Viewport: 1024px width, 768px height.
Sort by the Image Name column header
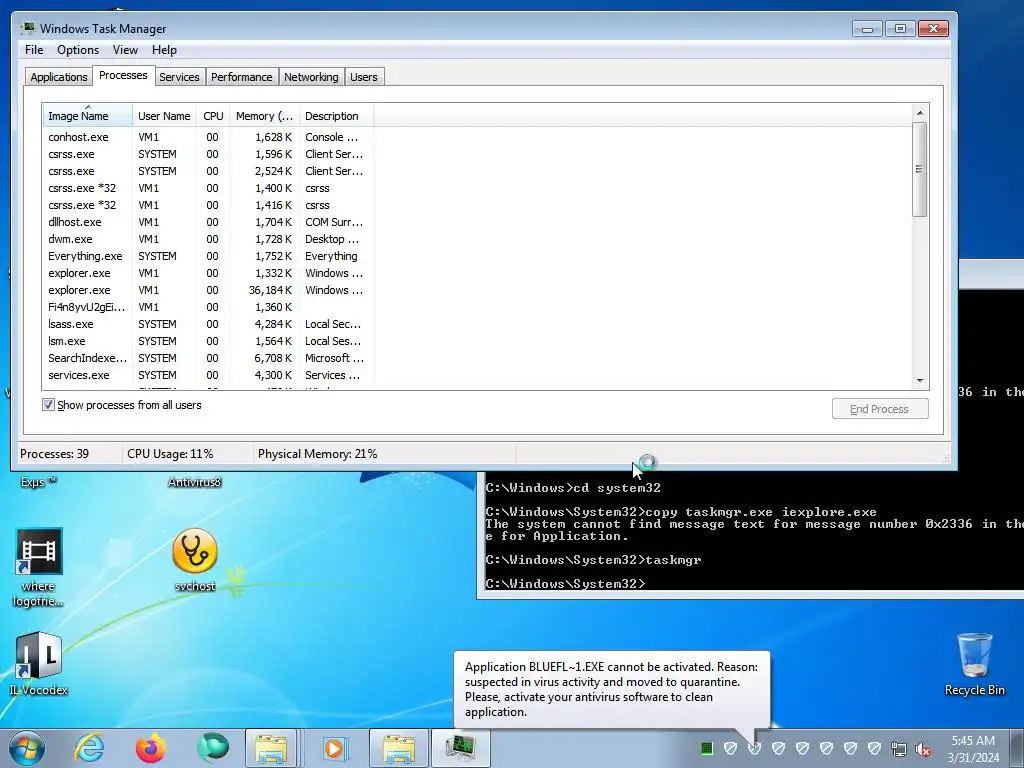point(87,116)
